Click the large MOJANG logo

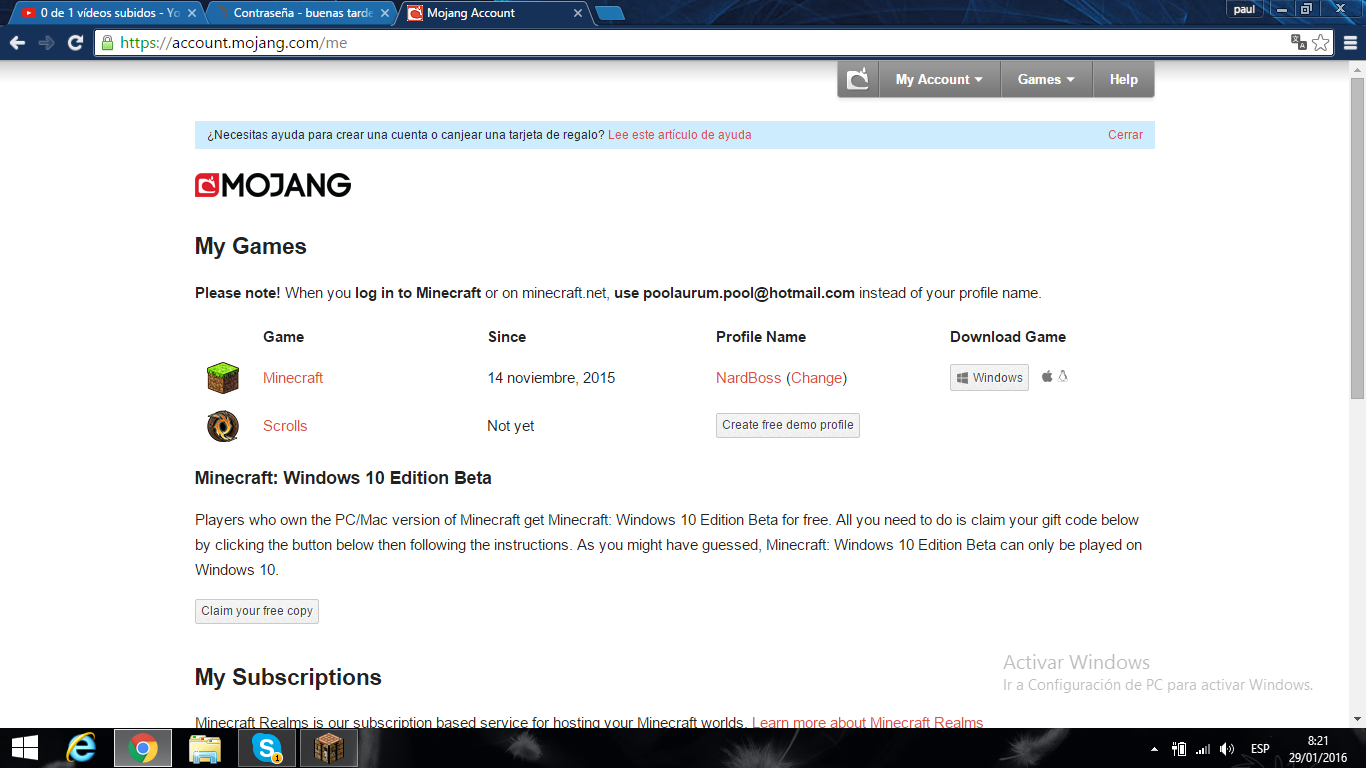(273, 185)
